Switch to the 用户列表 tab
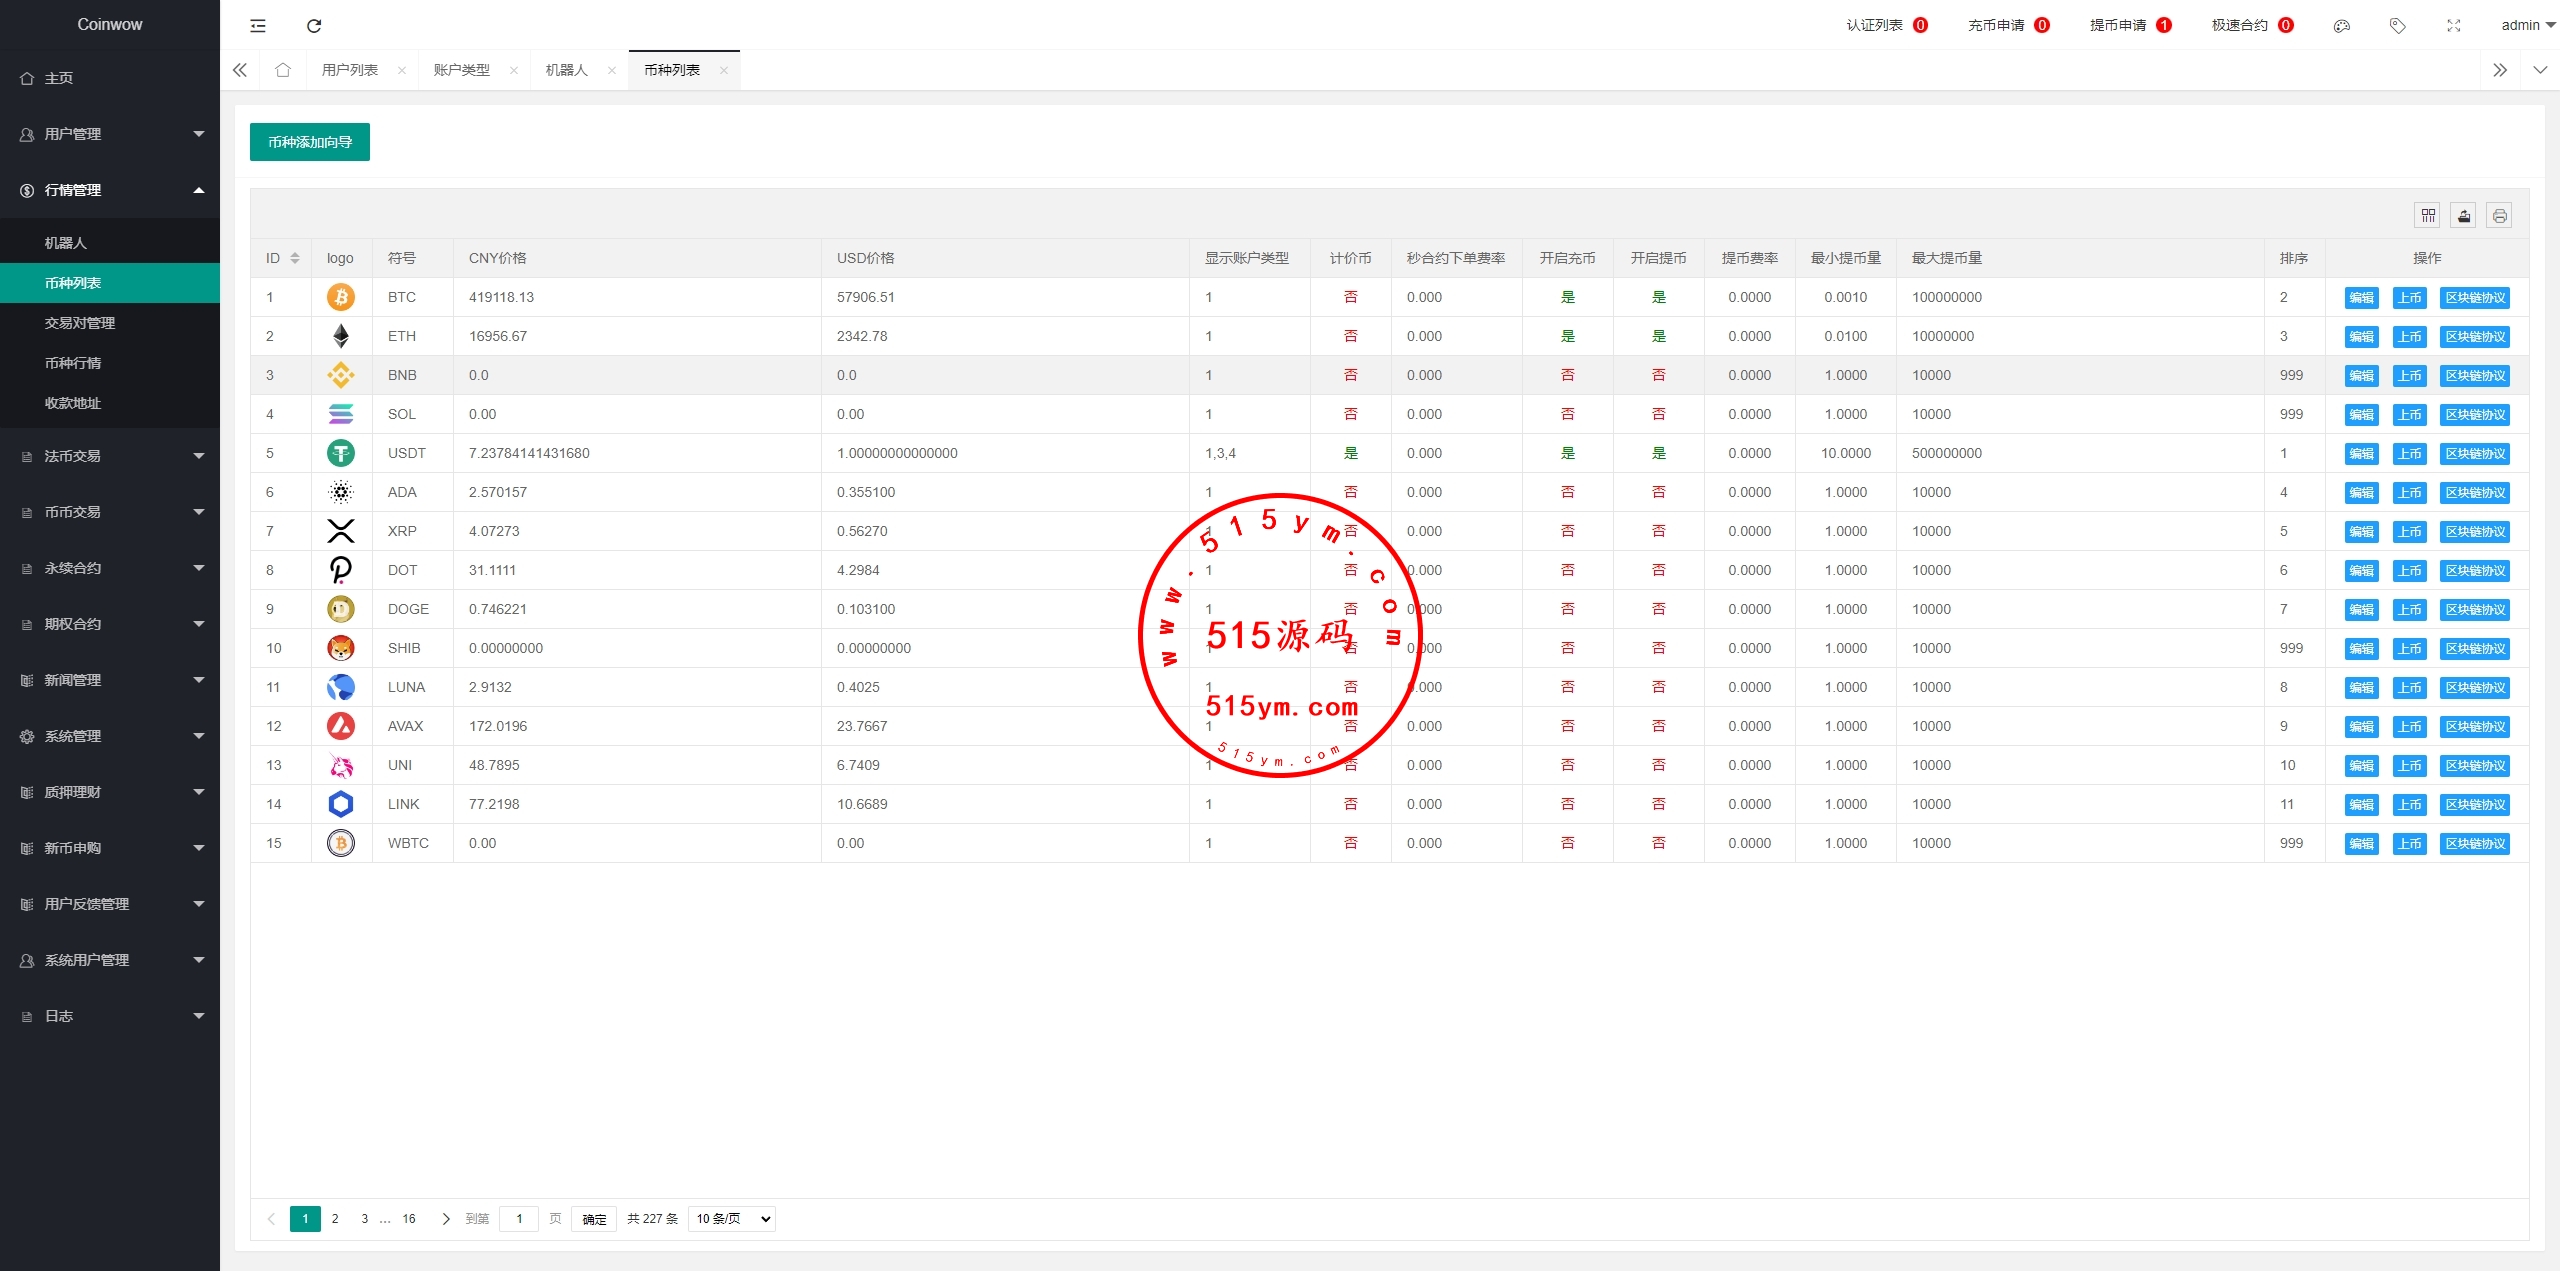The width and height of the screenshot is (2560, 1271). click(349, 70)
